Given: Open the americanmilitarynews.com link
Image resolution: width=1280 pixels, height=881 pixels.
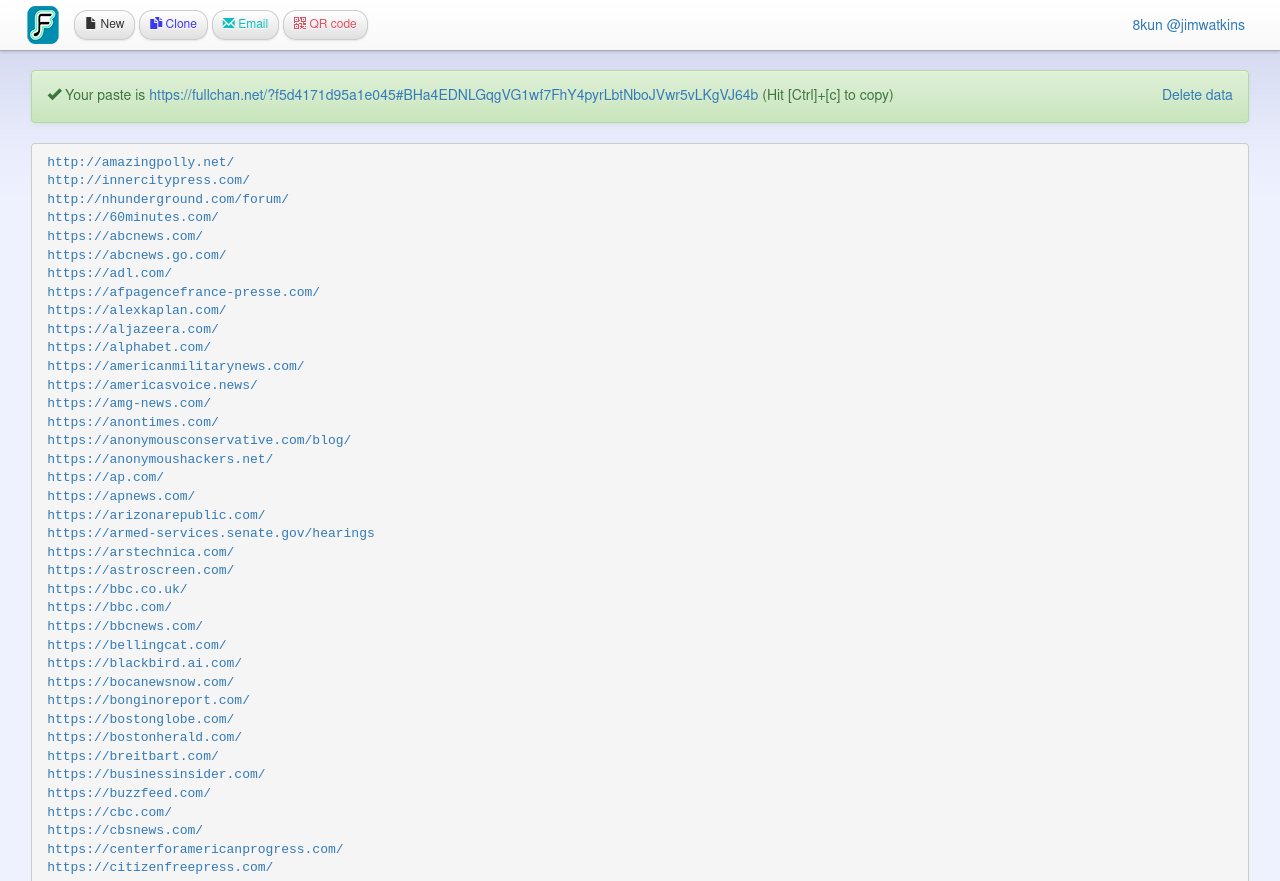Looking at the screenshot, I should [x=176, y=366].
